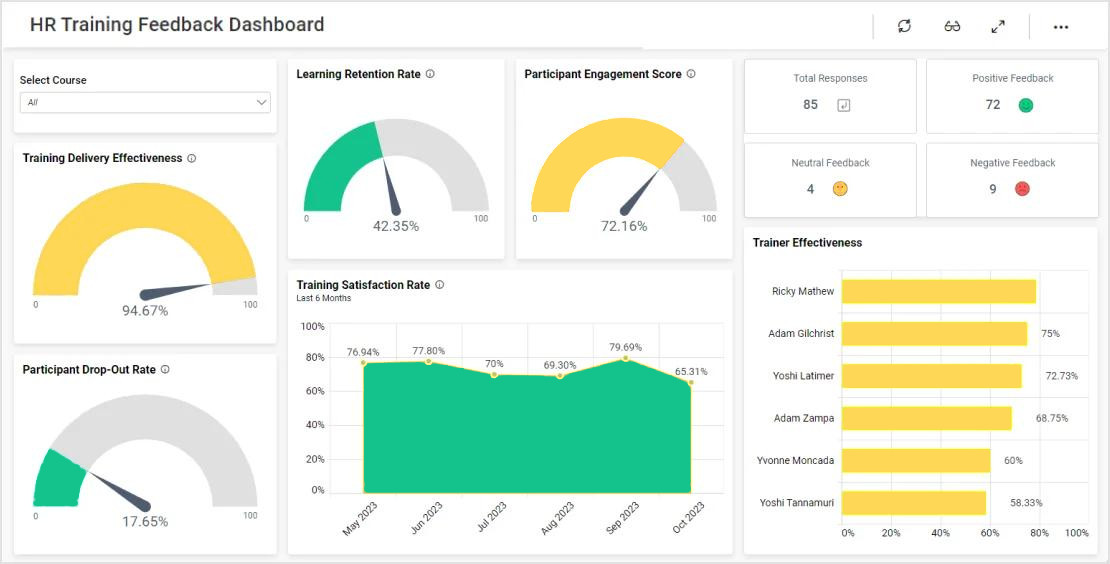Click the Neutral Feedback card

pos(830,180)
